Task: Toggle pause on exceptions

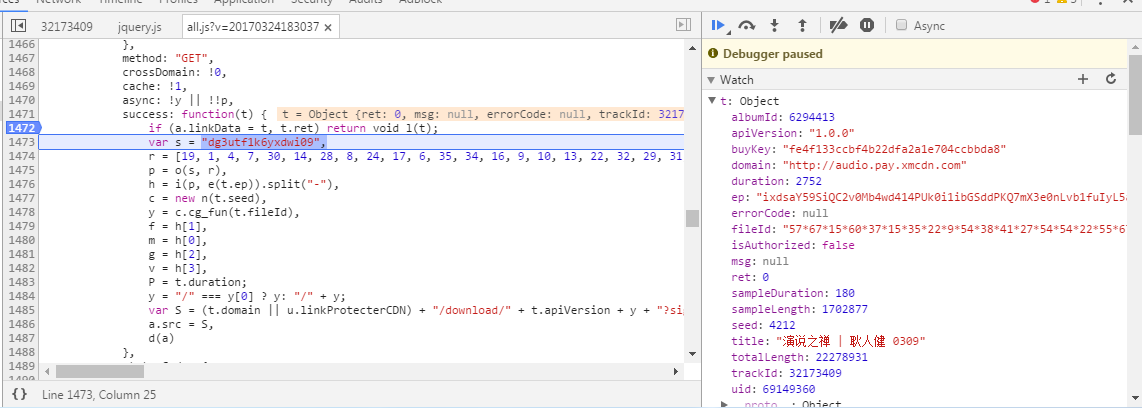Action: tap(867, 26)
